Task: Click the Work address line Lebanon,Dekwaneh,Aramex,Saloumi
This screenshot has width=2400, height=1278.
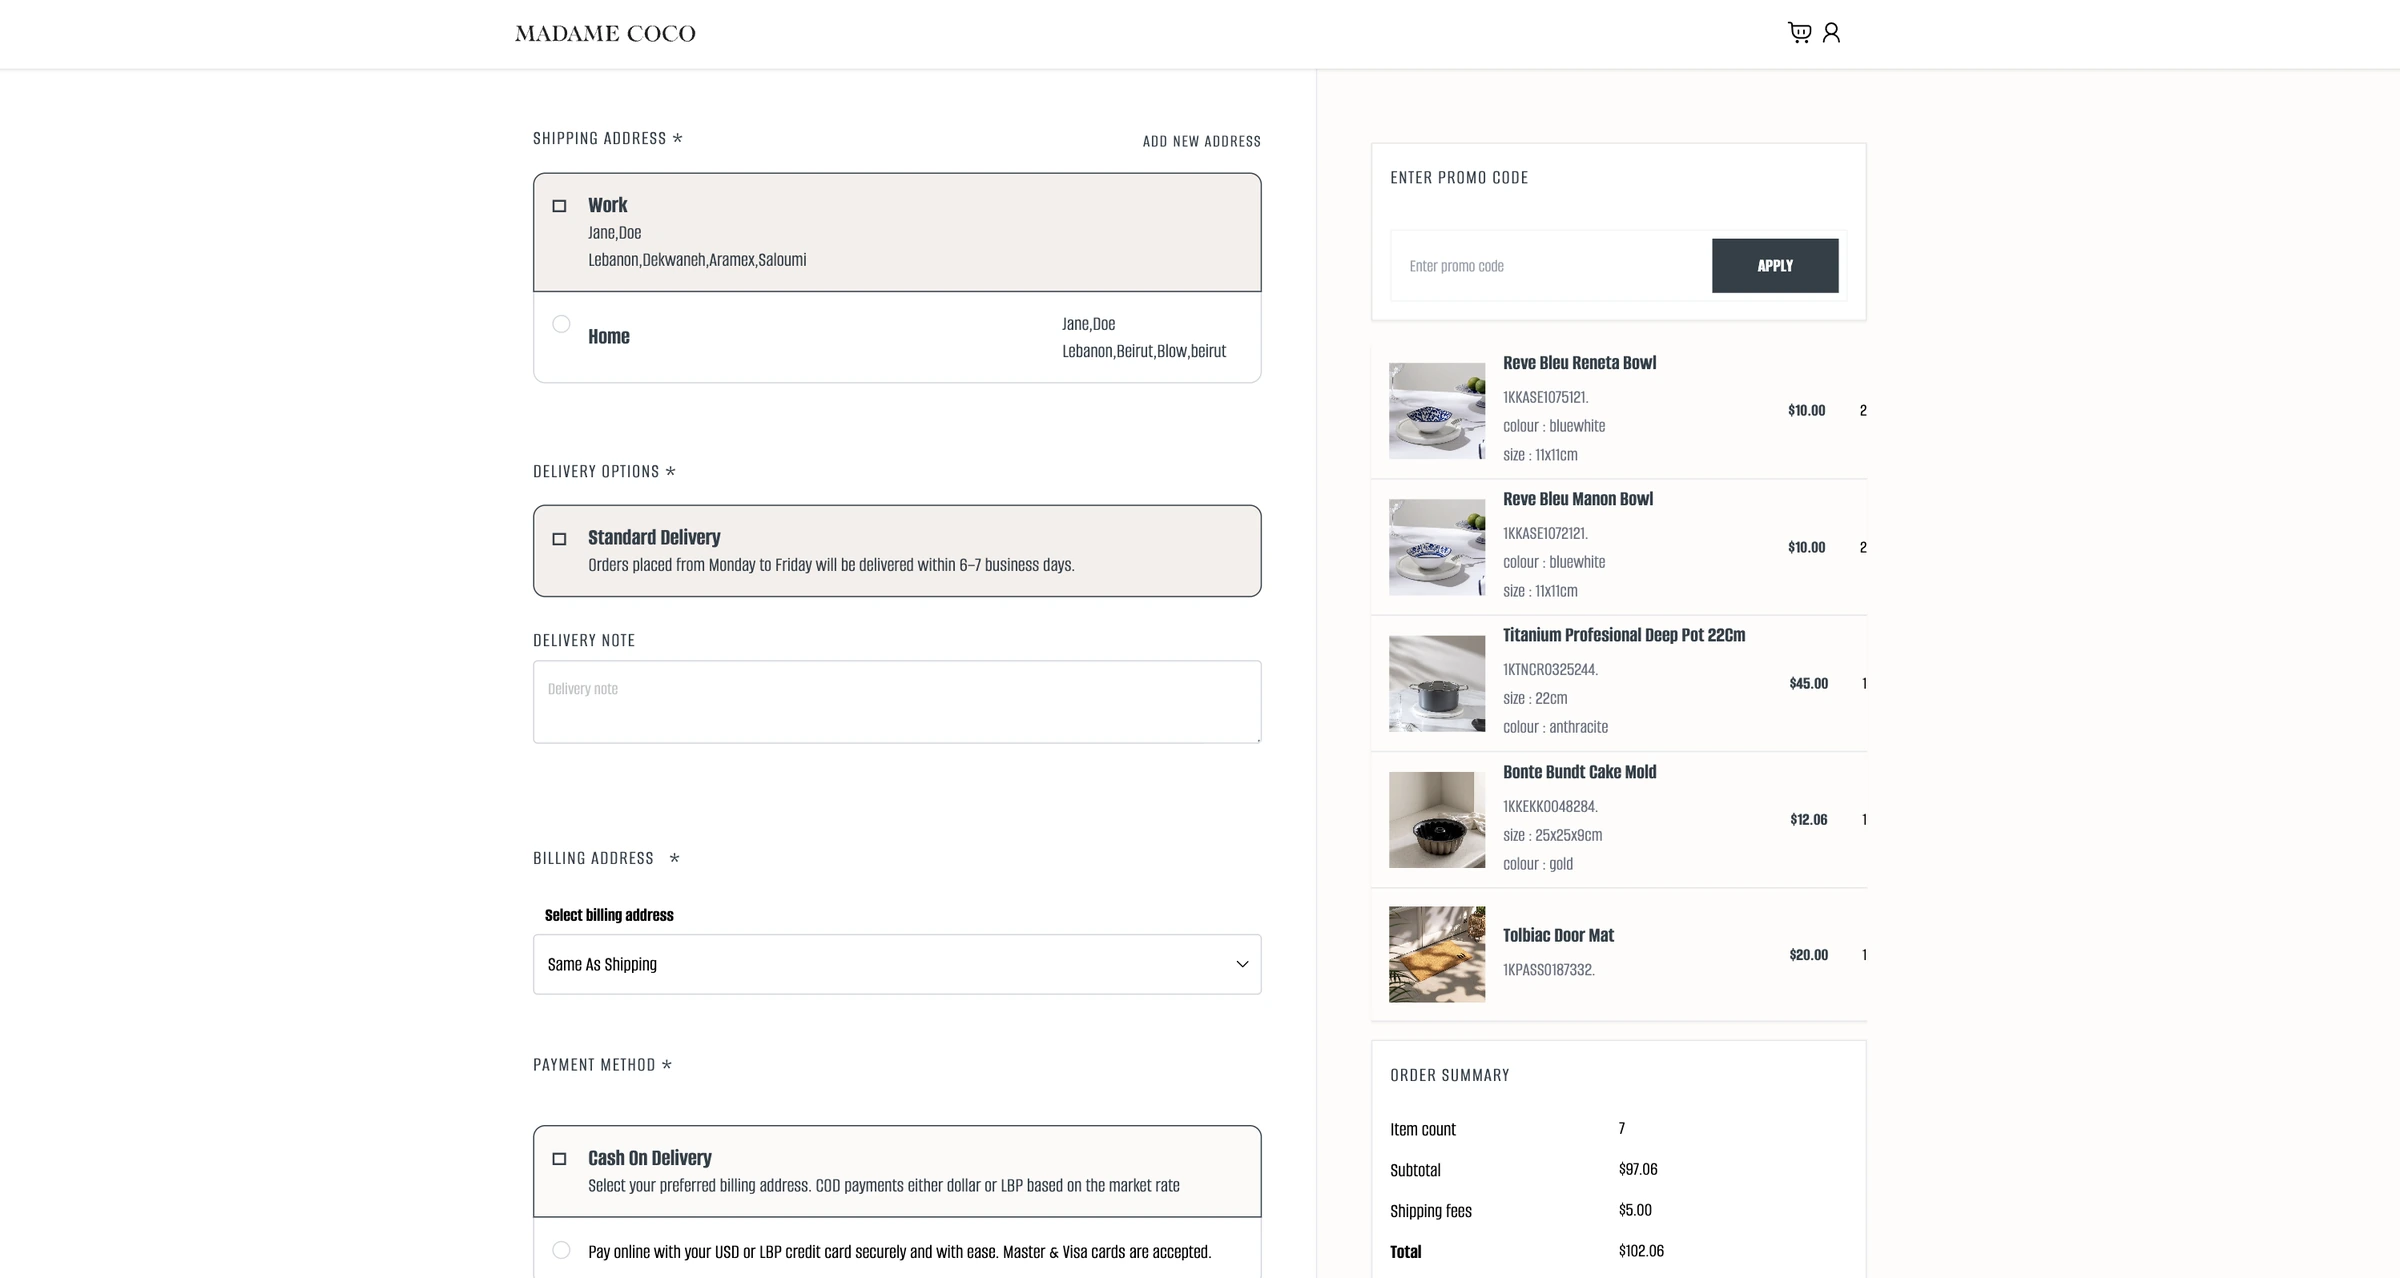Action: 697,260
